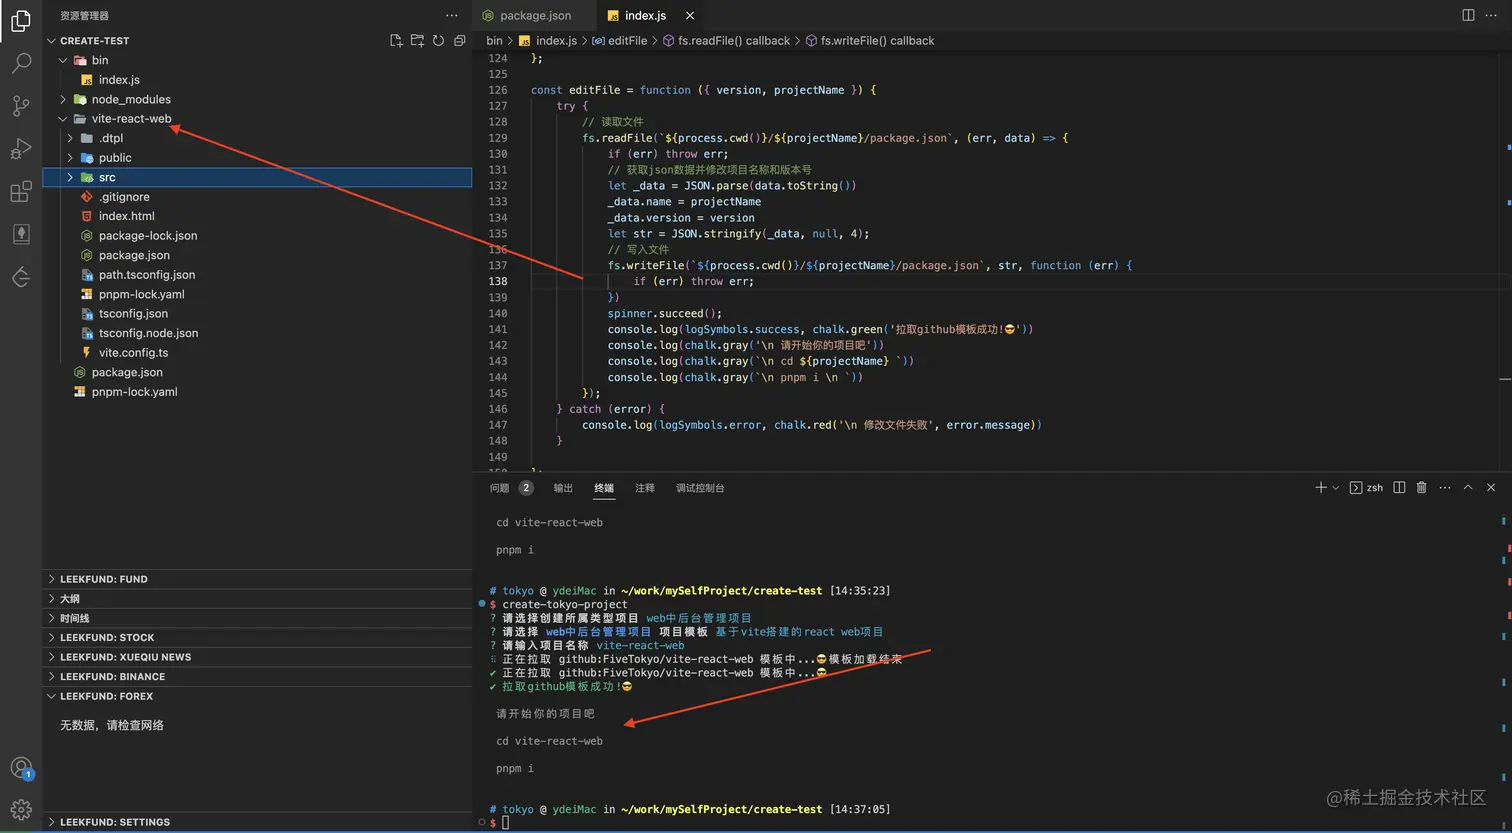Expand the LEEKFUND: XUEQIU NEWS section

pos(257,657)
